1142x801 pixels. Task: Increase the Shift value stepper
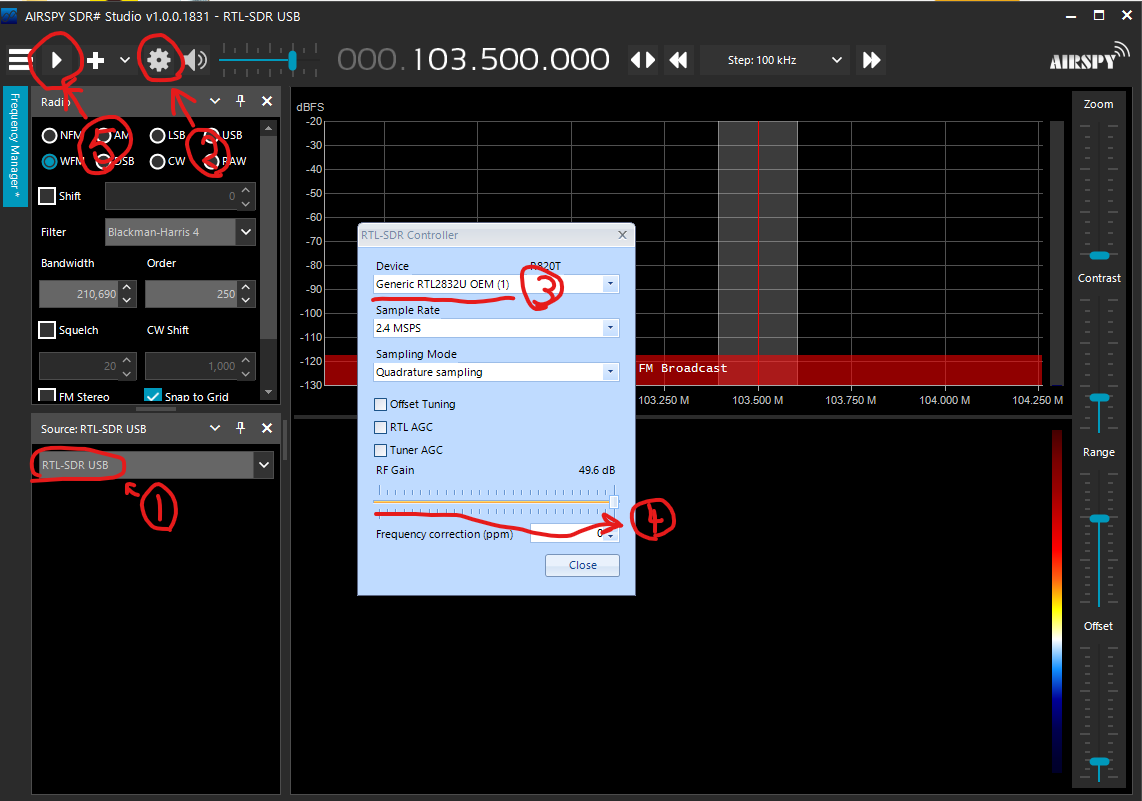(x=246, y=190)
